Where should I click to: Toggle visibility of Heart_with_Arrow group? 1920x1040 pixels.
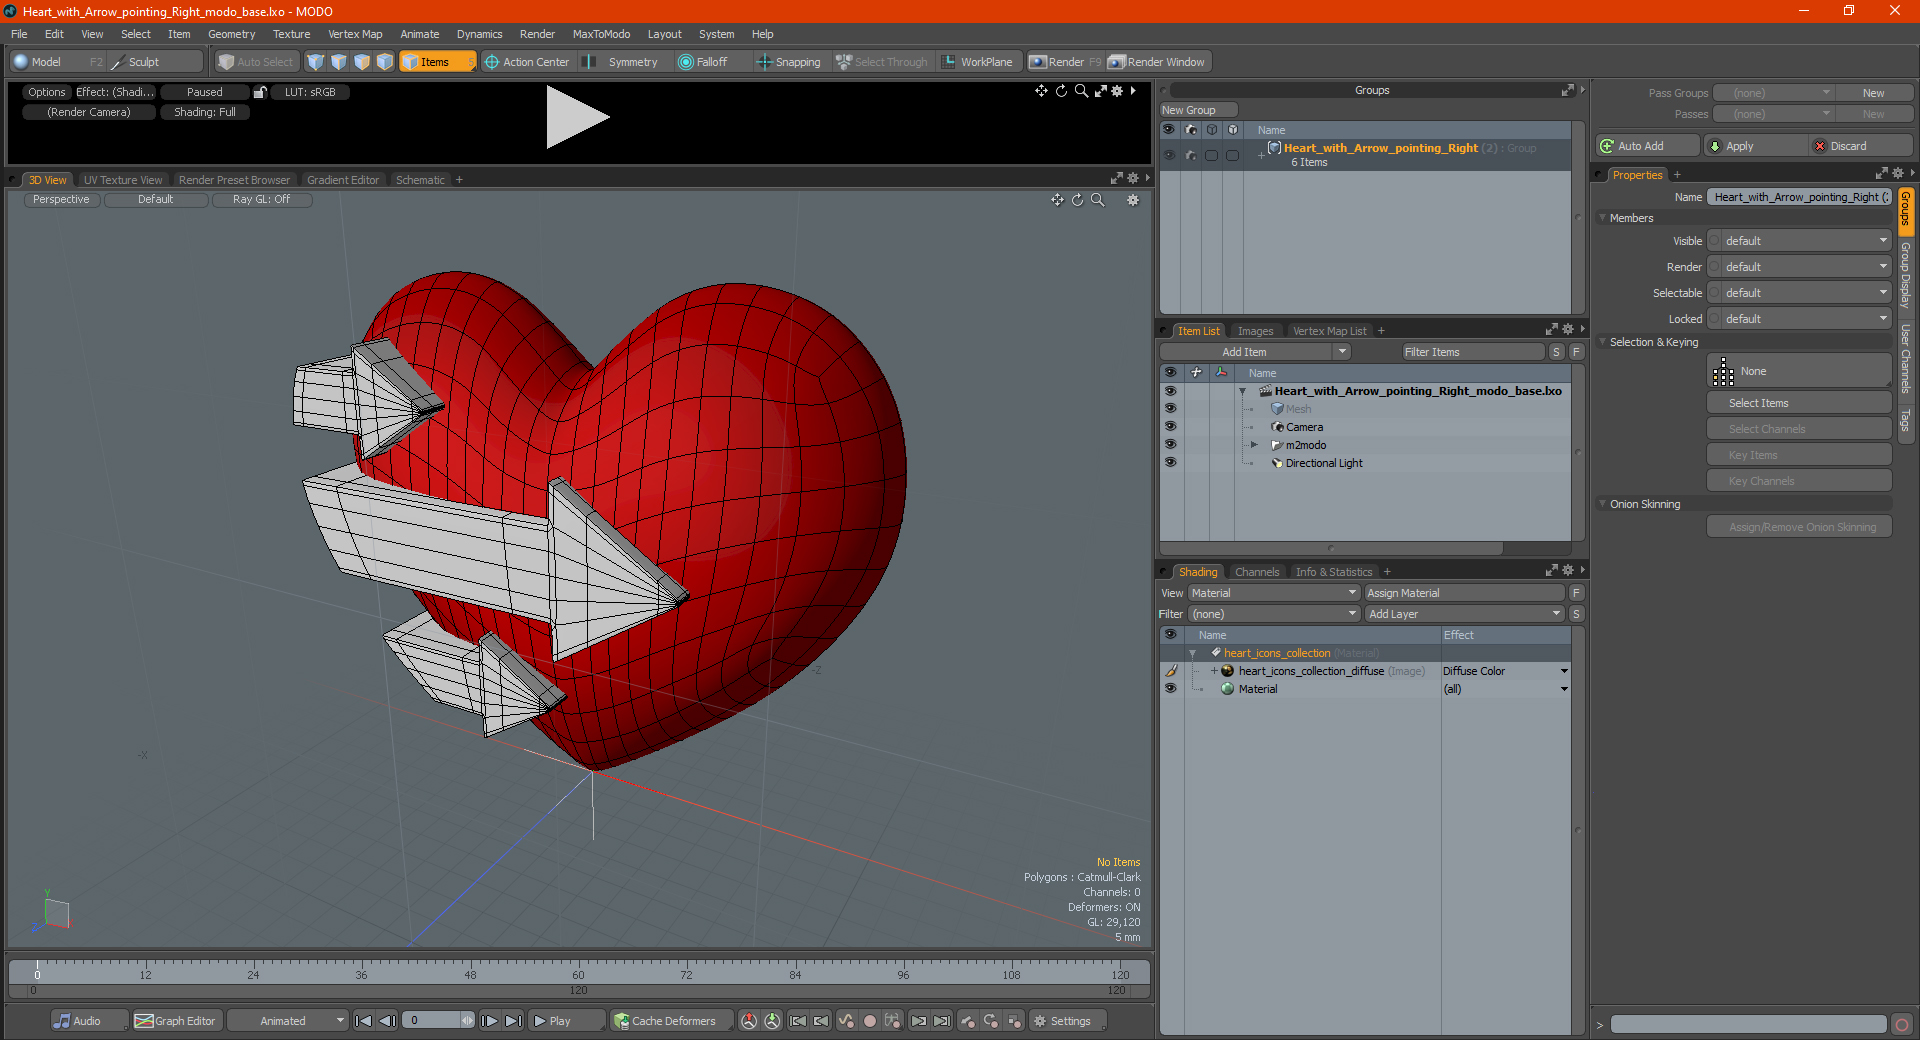(1169, 155)
